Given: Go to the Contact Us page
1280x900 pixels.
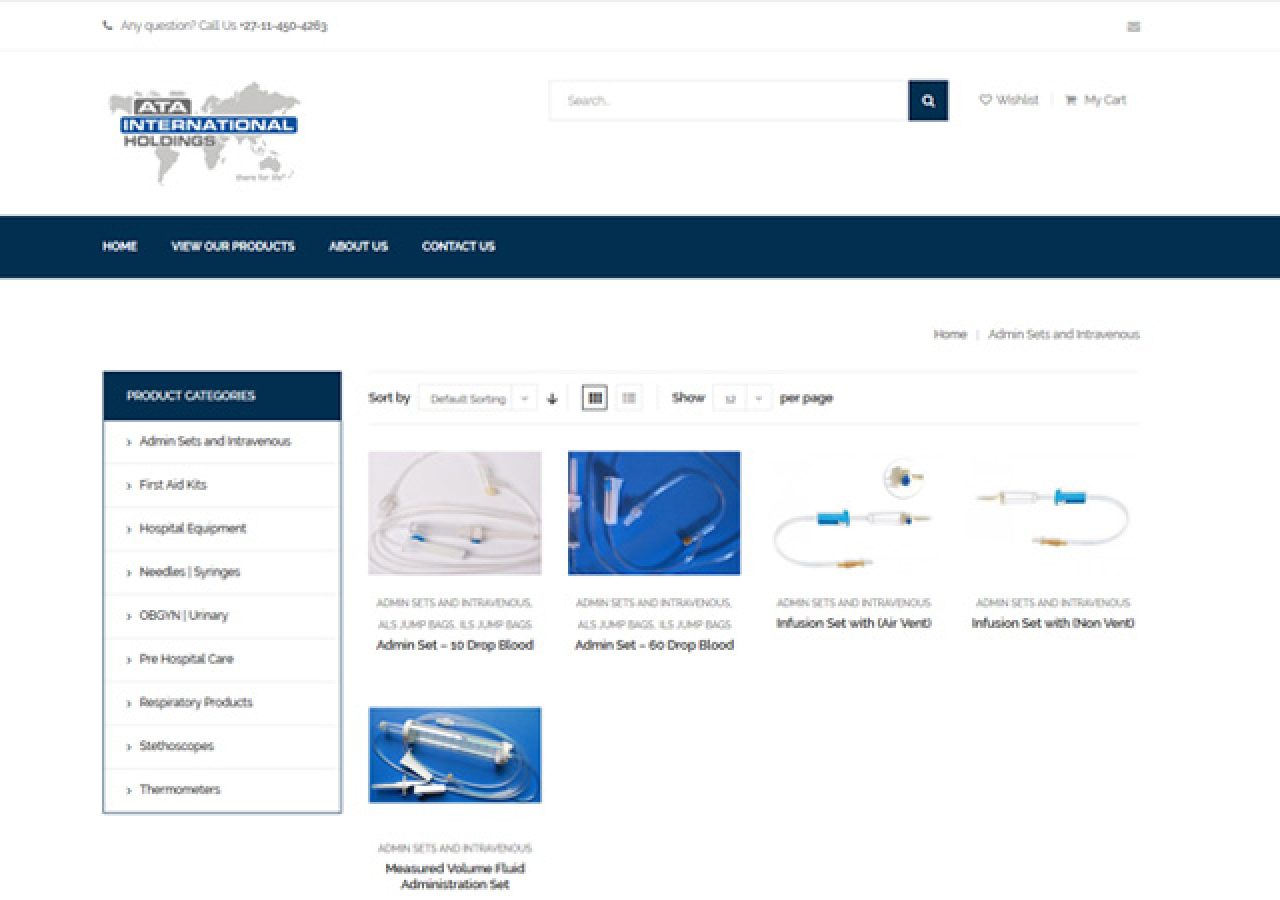Looking at the screenshot, I should tap(458, 247).
